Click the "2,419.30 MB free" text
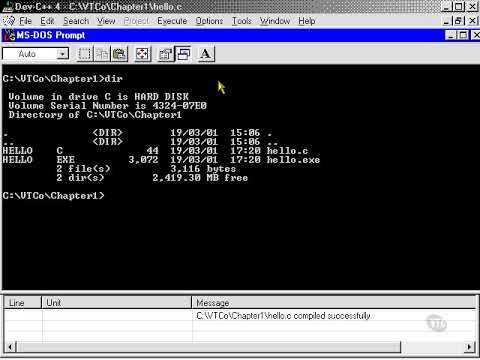The width and height of the screenshot is (480, 360). (x=200, y=178)
